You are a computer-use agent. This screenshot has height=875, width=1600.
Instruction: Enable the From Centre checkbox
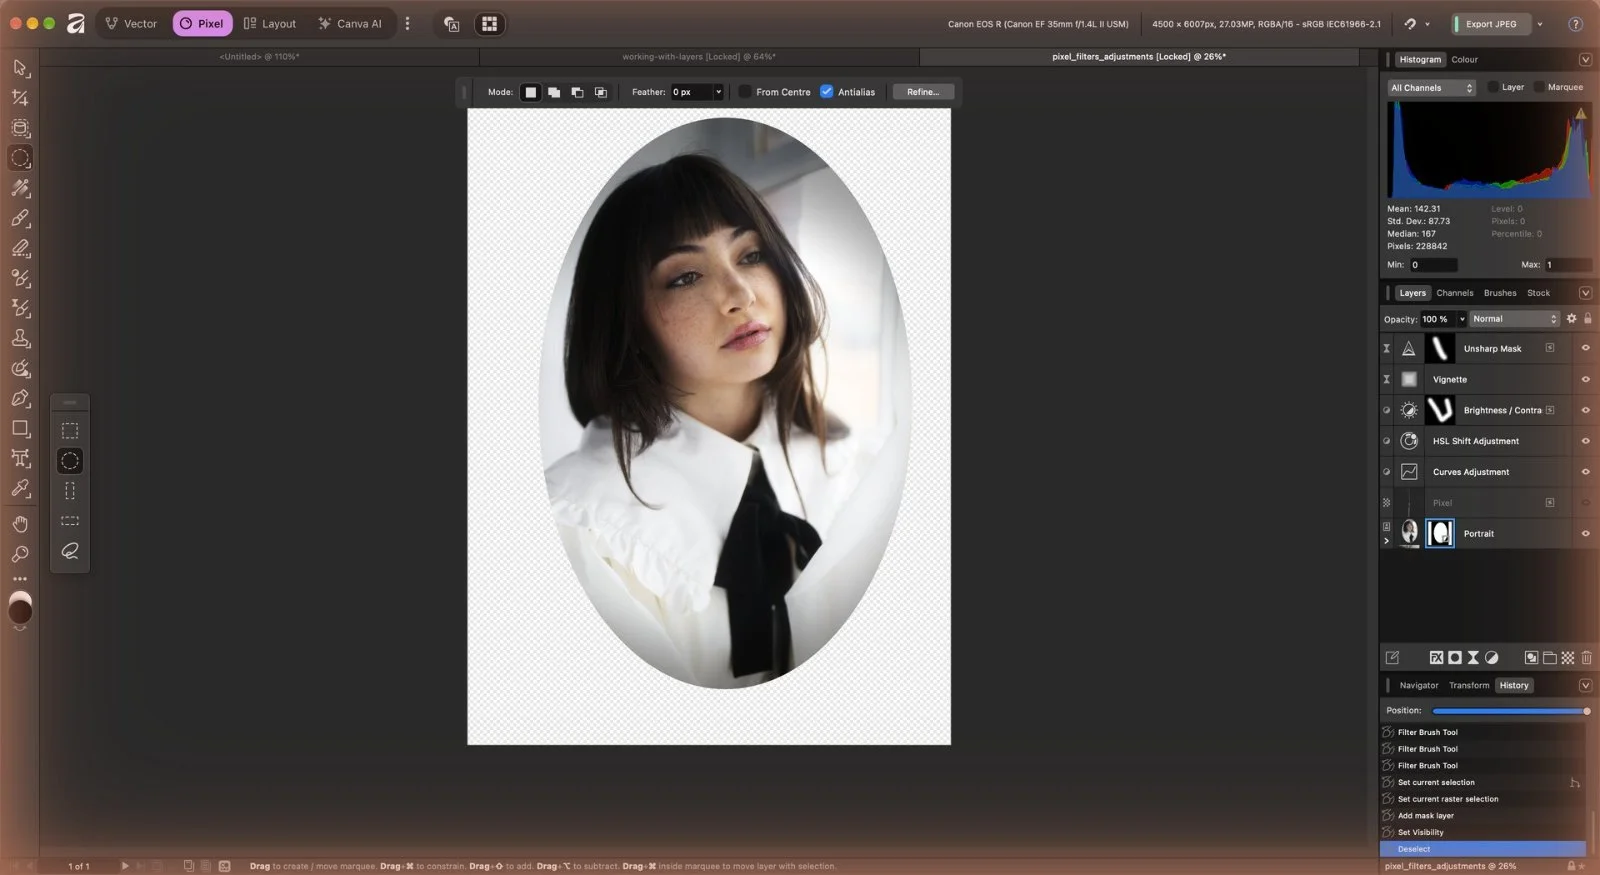coord(745,92)
